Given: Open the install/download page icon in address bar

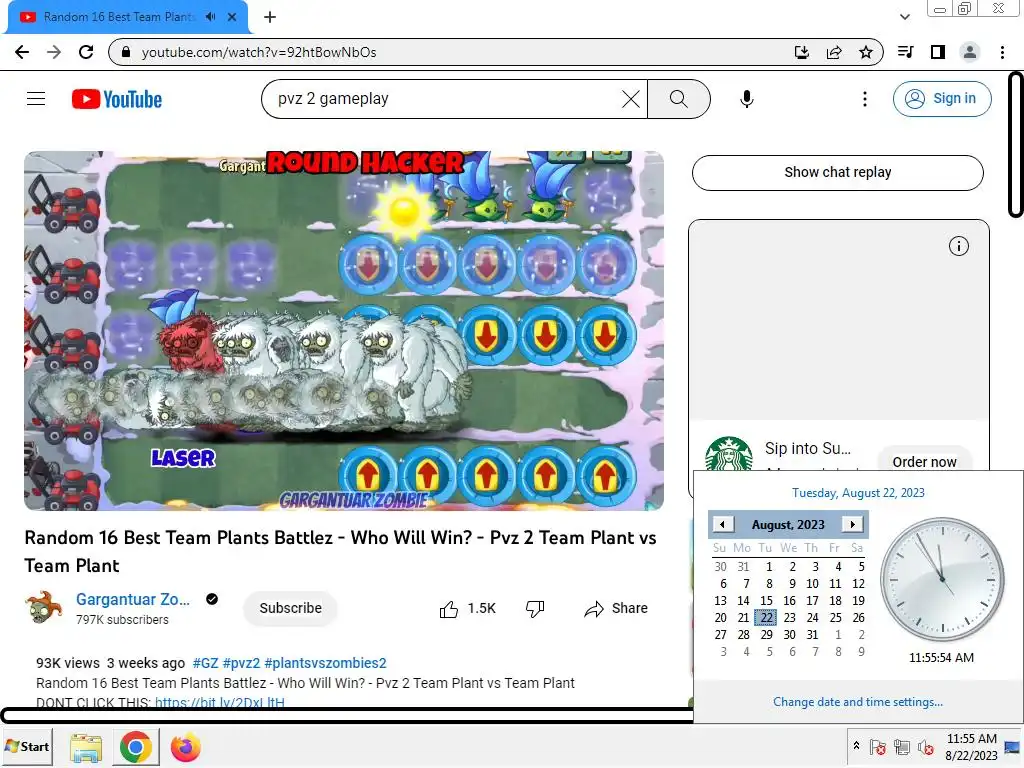Looking at the screenshot, I should (802, 52).
